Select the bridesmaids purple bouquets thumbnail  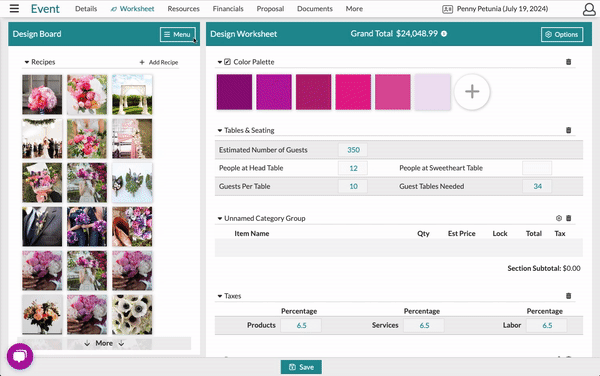point(87,226)
